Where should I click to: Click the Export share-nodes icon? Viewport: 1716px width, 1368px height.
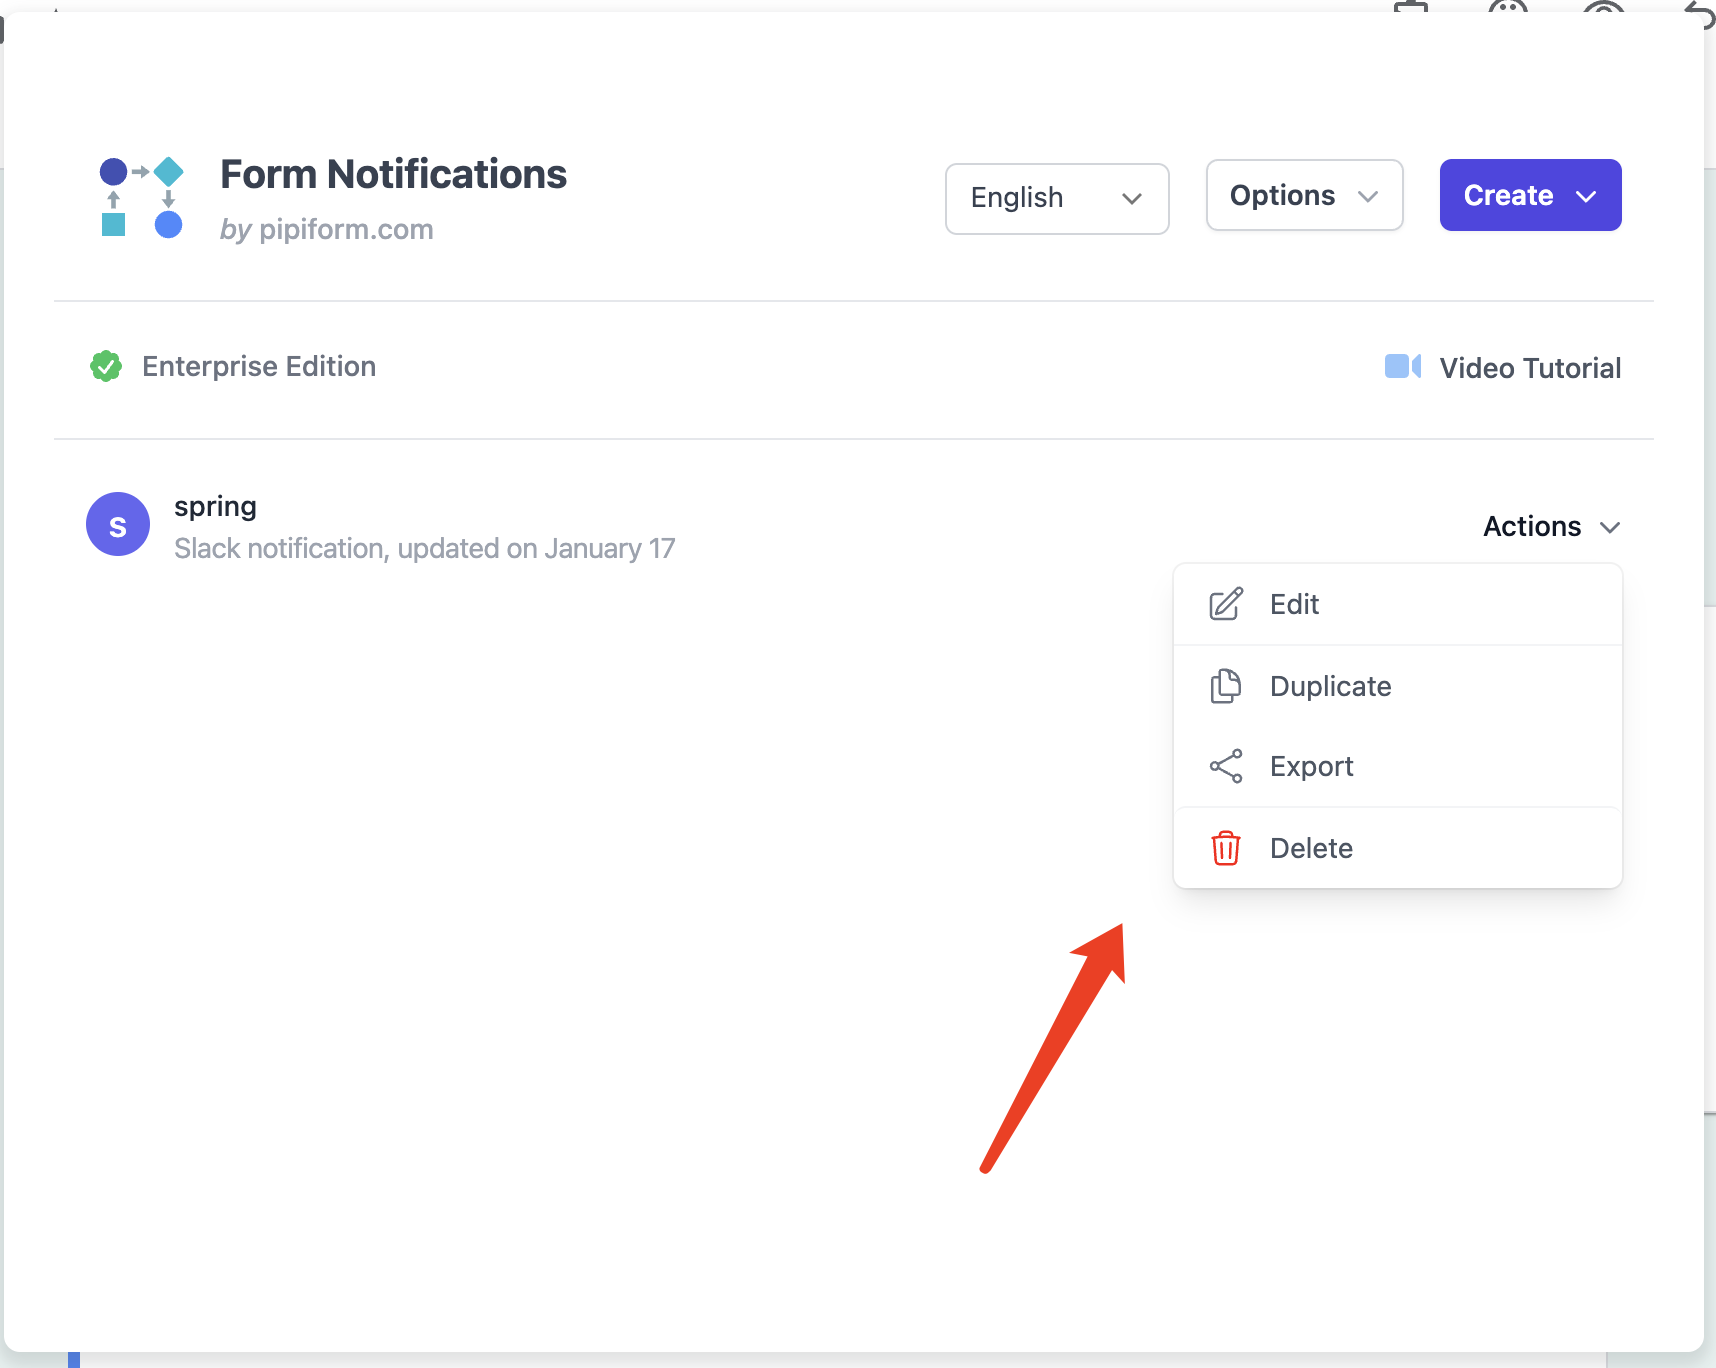1226,766
